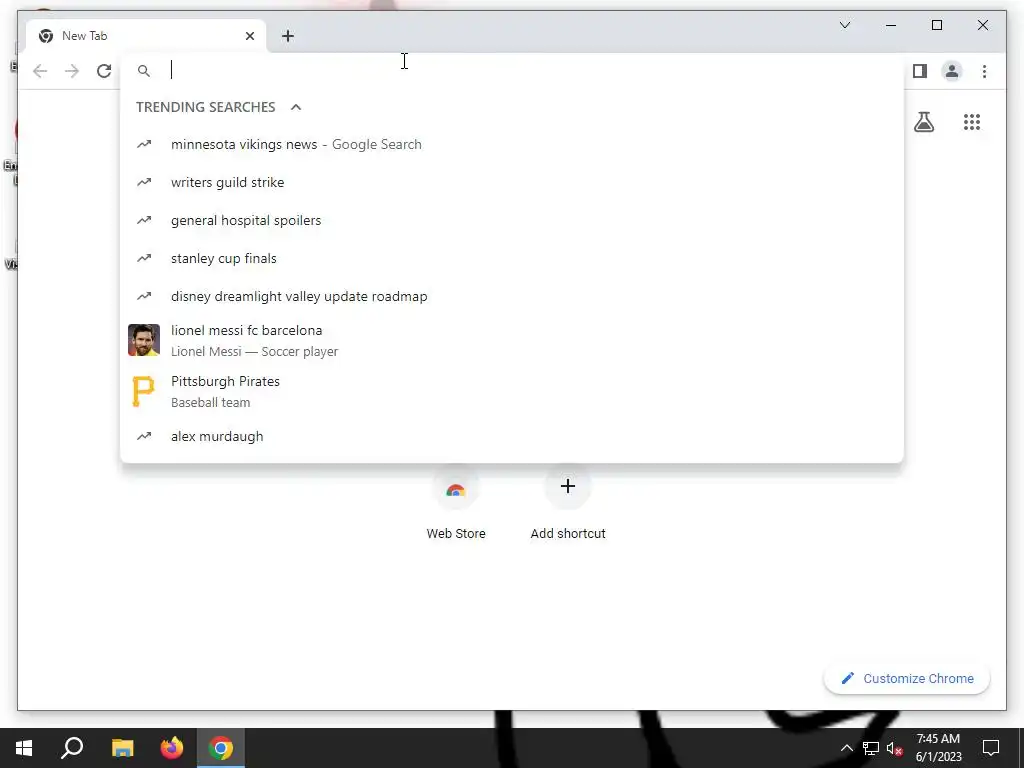The width and height of the screenshot is (1024, 768).
Task: Collapse the Trending Searches section
Action: point(296,107)
